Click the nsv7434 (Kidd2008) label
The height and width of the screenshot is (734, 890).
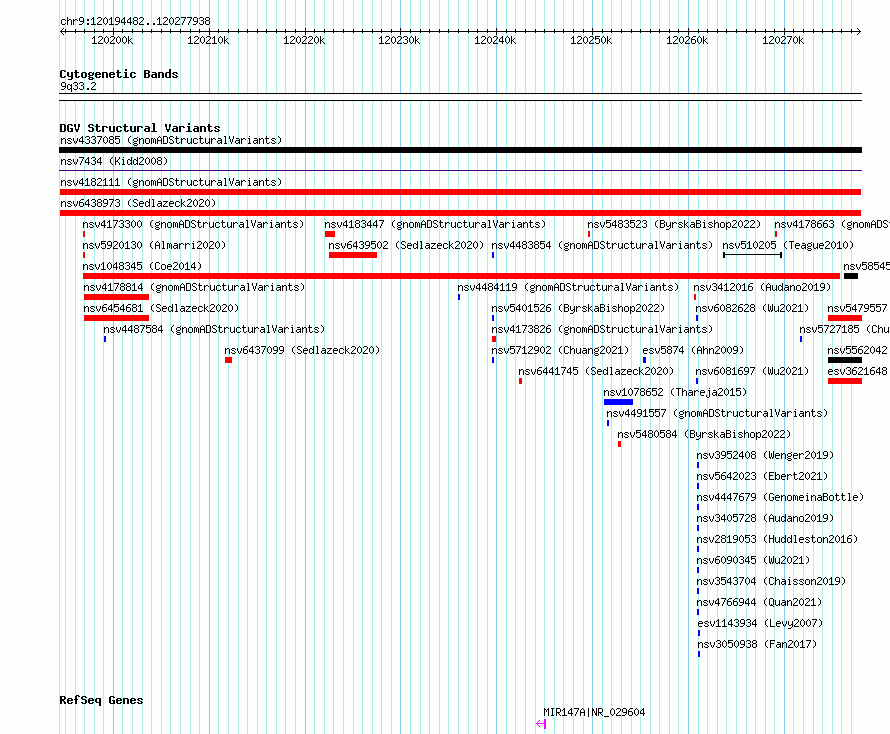[114, 161]
